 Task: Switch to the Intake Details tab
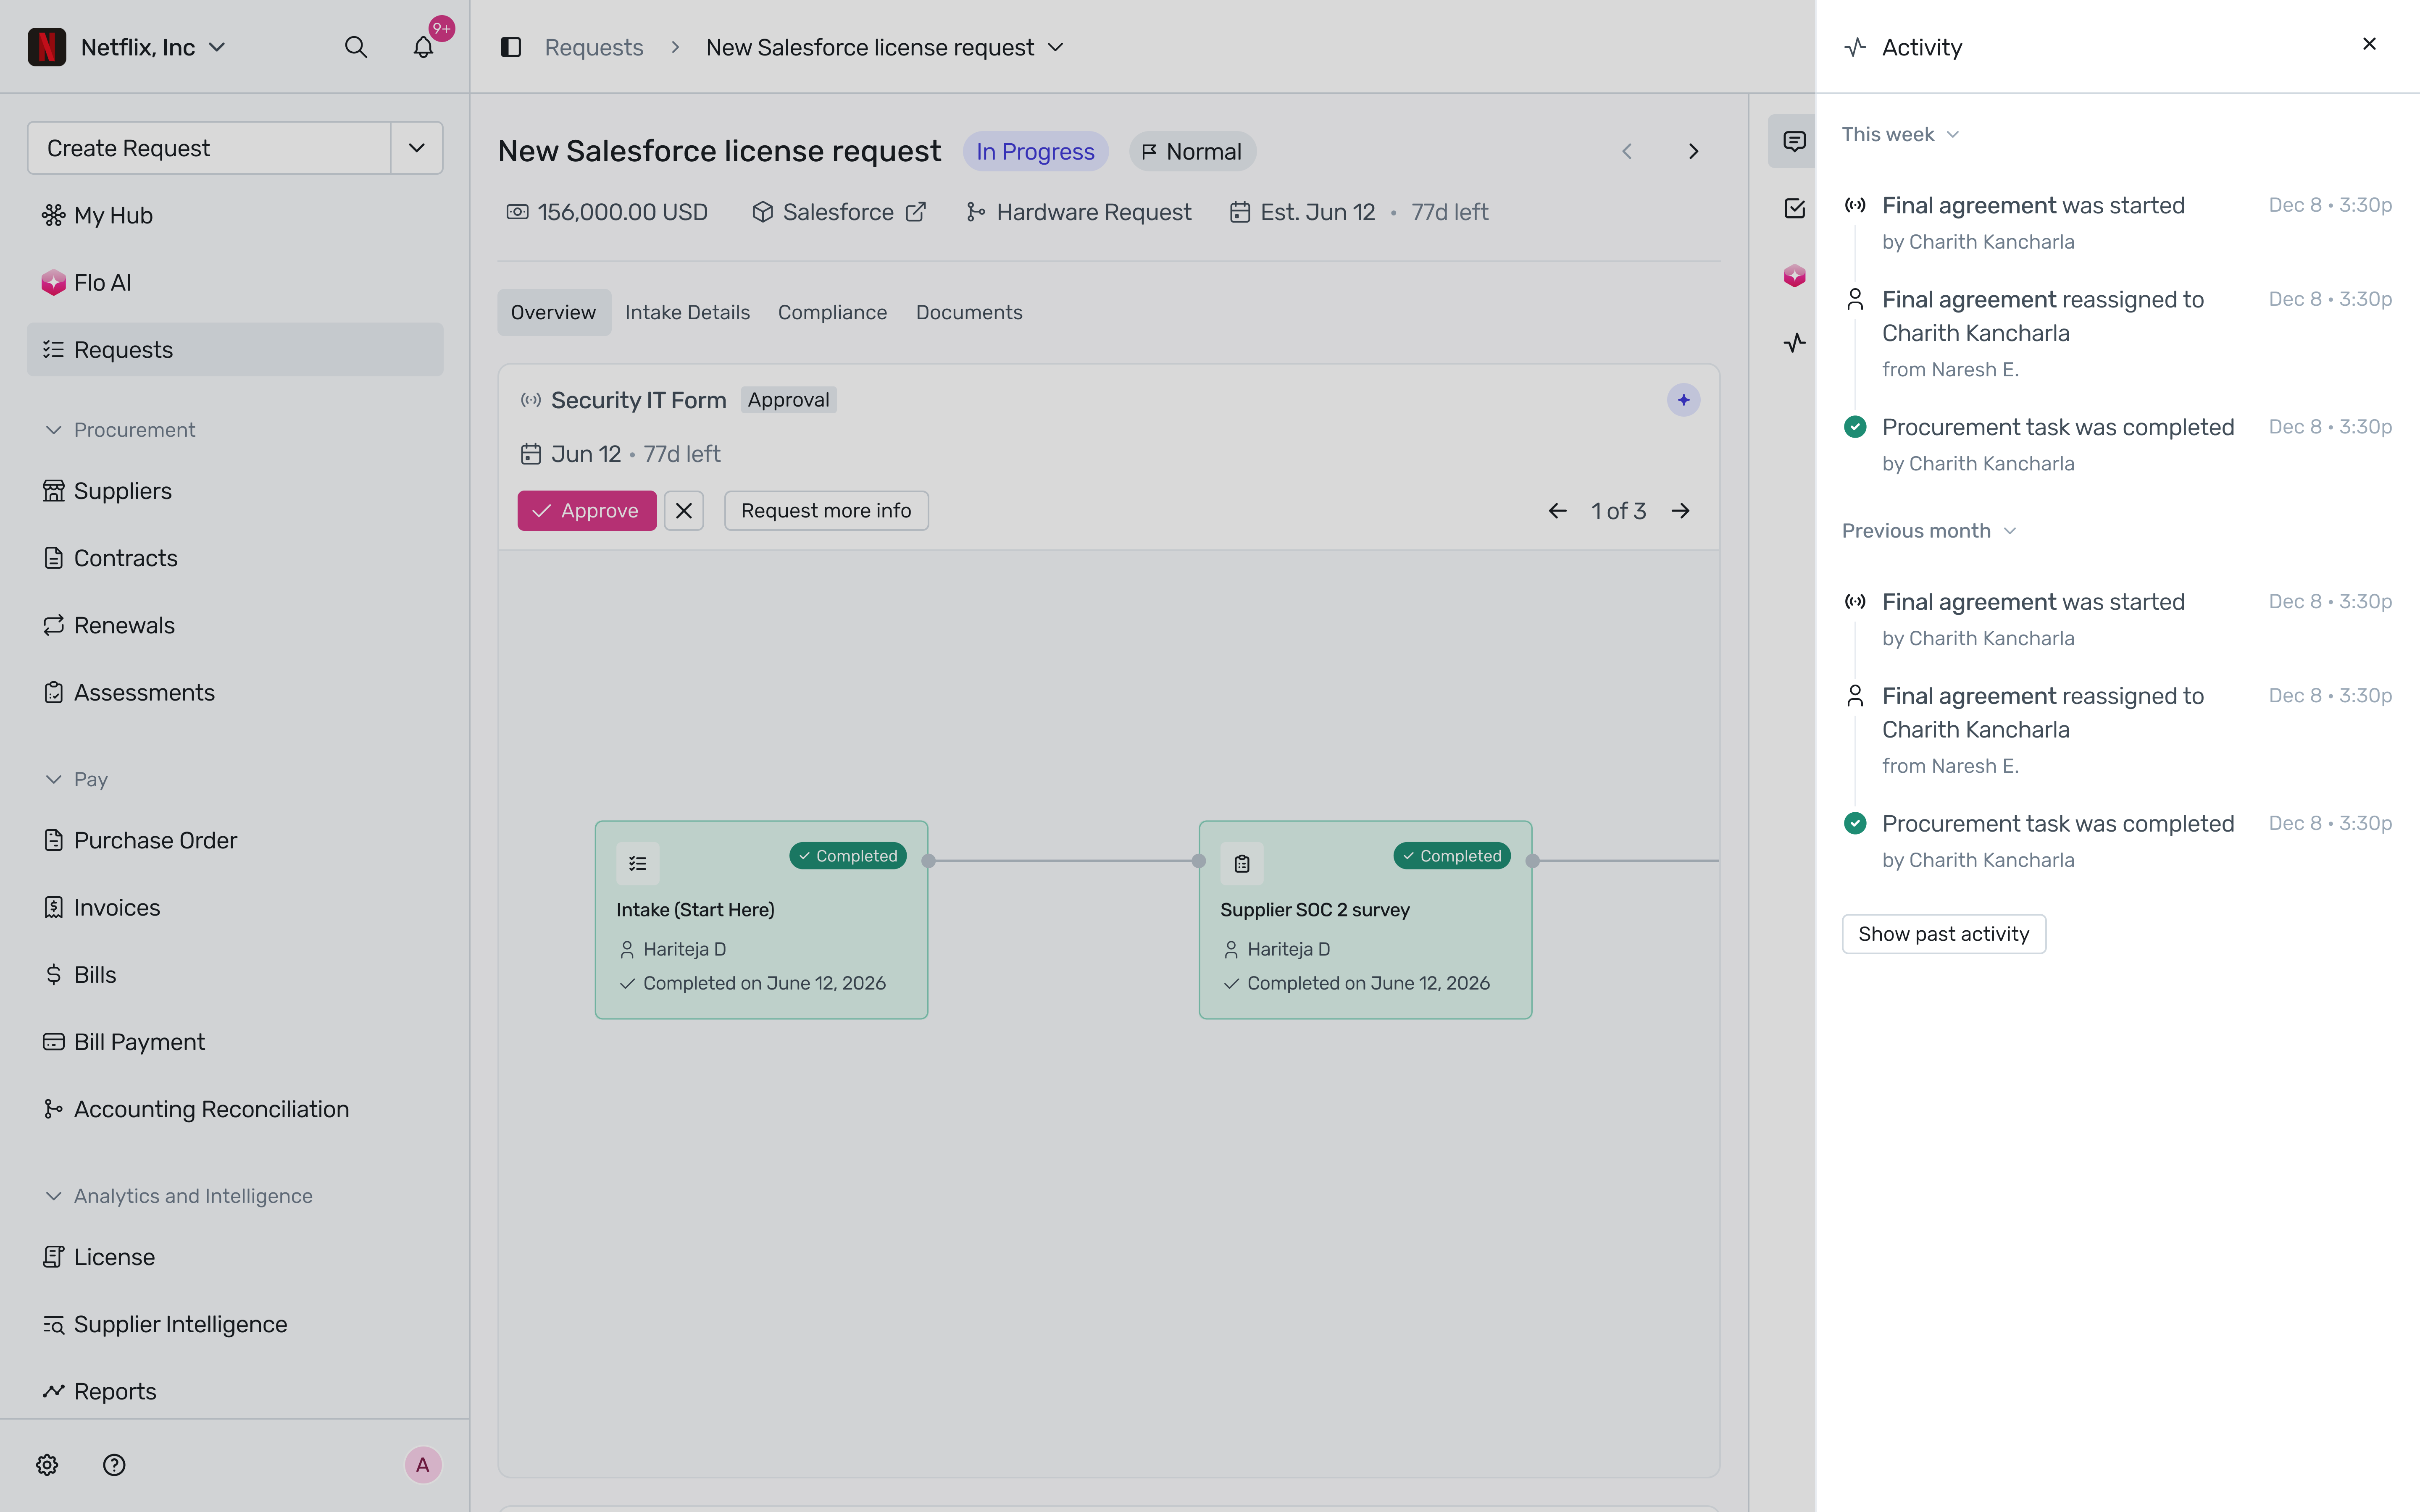[687, 312]
